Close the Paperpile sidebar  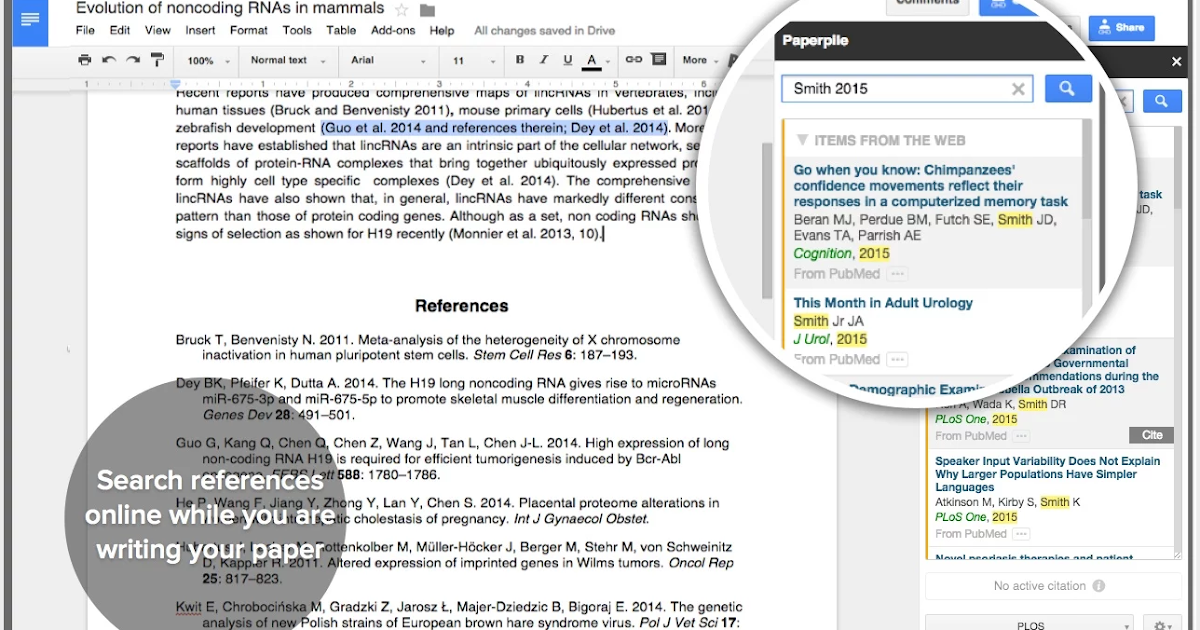coord(1177,62)
